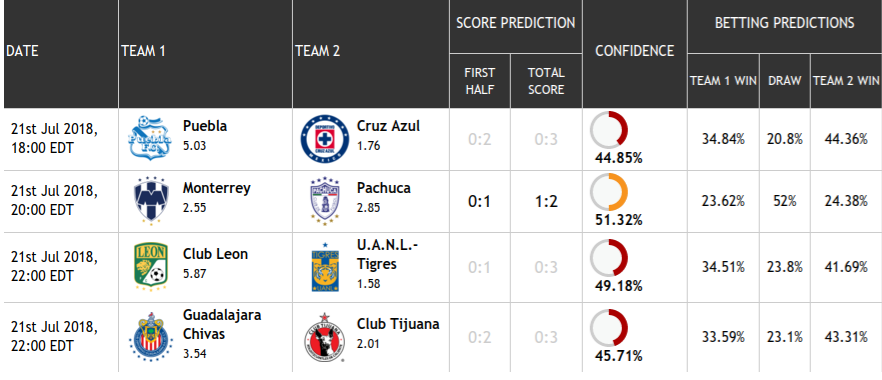Image resolution: width=882 pixels, height=380 pixels.
Task: Click the orange 51.32% confidence gauge
Action: click(609, 192)
